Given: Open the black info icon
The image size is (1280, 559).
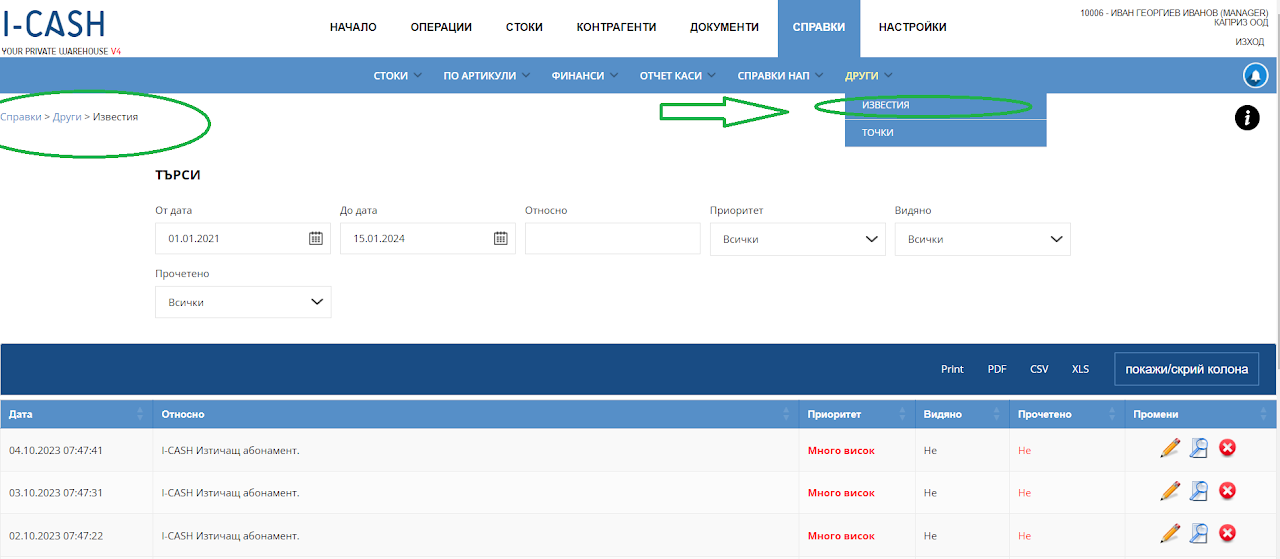Looking at the screenshot, I should (x=1247, y=117).
